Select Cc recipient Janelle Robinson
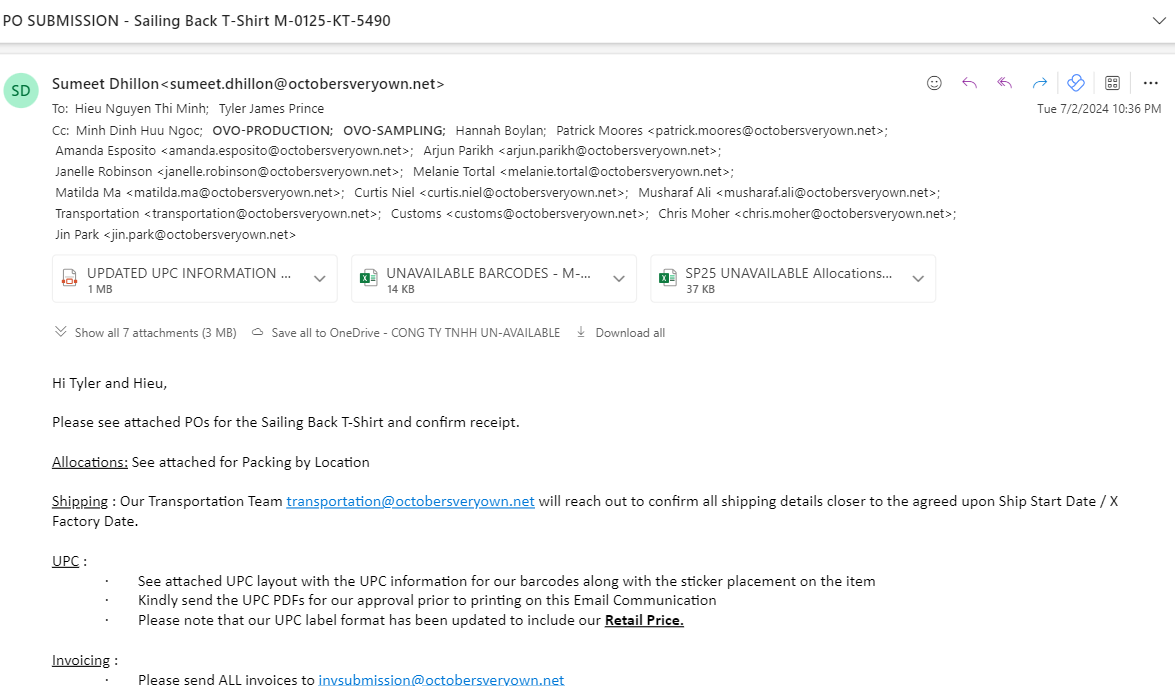The height and width of the screenshot is (686, 1175). pos(229,172)
